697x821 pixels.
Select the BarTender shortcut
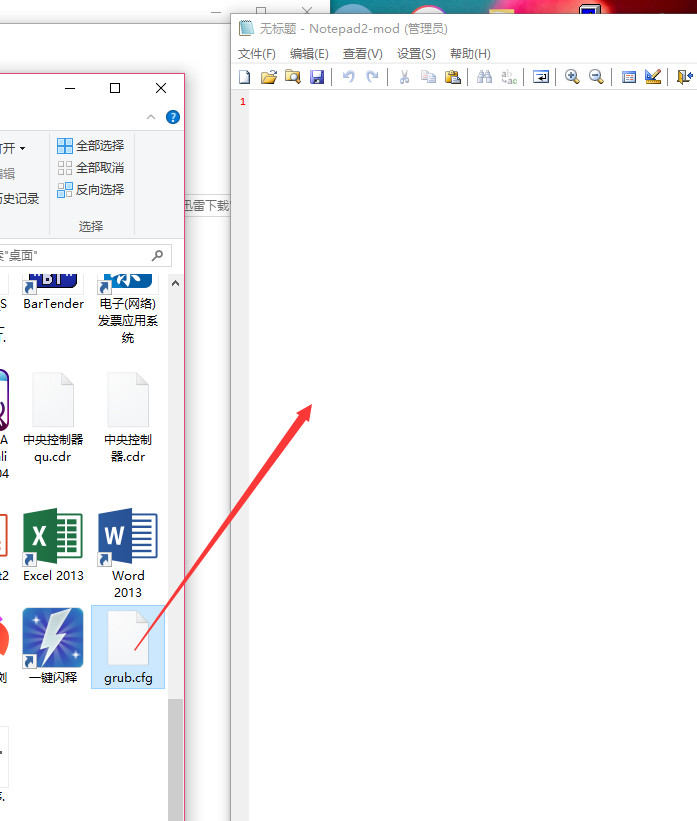[53, 292]
